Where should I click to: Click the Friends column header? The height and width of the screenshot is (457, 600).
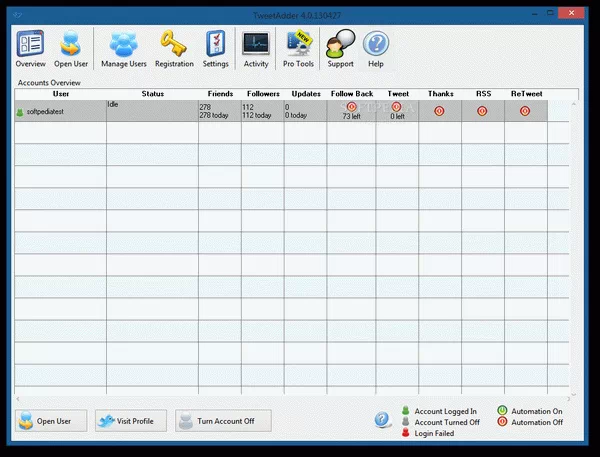pos(220,94)
